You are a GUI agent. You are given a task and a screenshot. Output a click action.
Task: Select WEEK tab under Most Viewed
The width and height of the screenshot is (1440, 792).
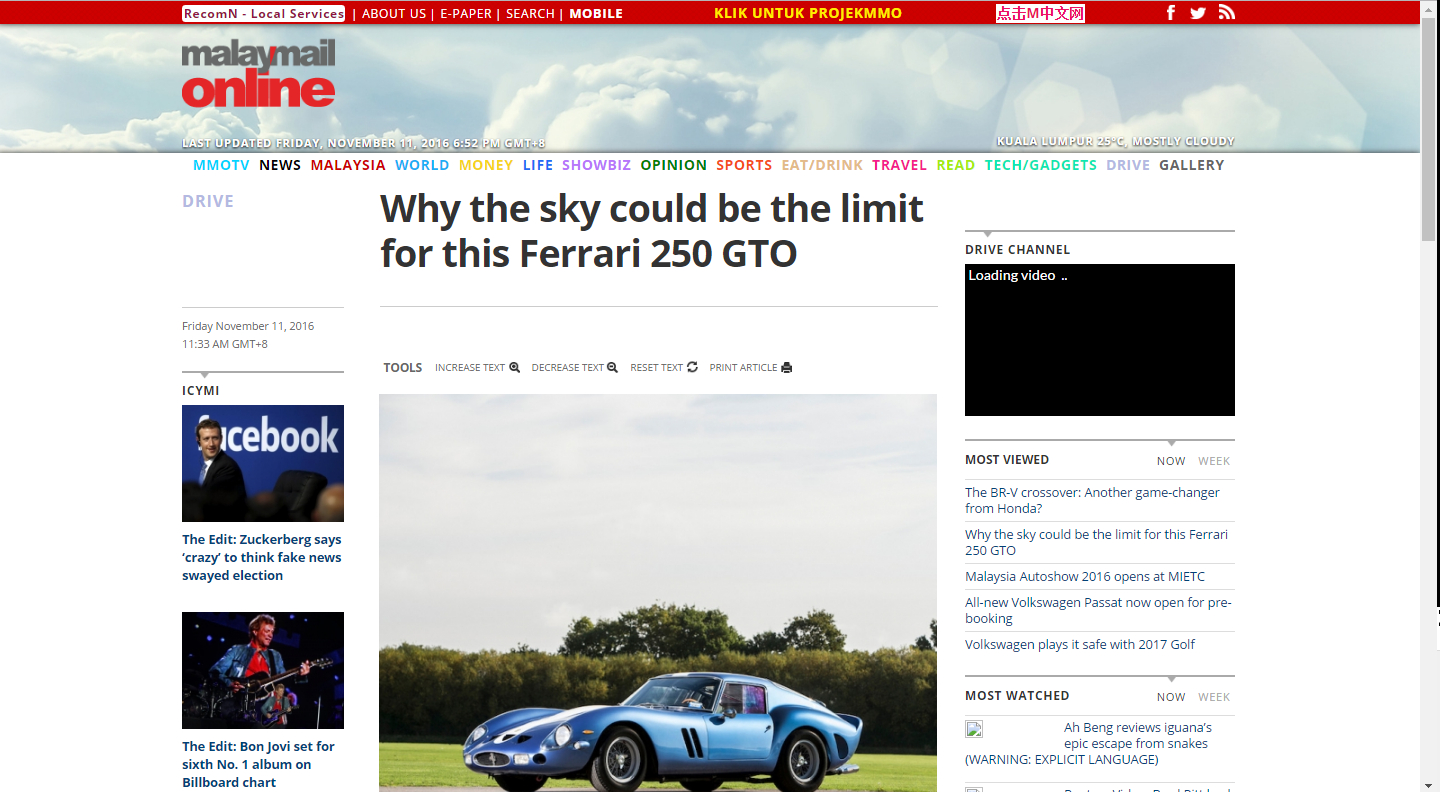coord(1214,461)
